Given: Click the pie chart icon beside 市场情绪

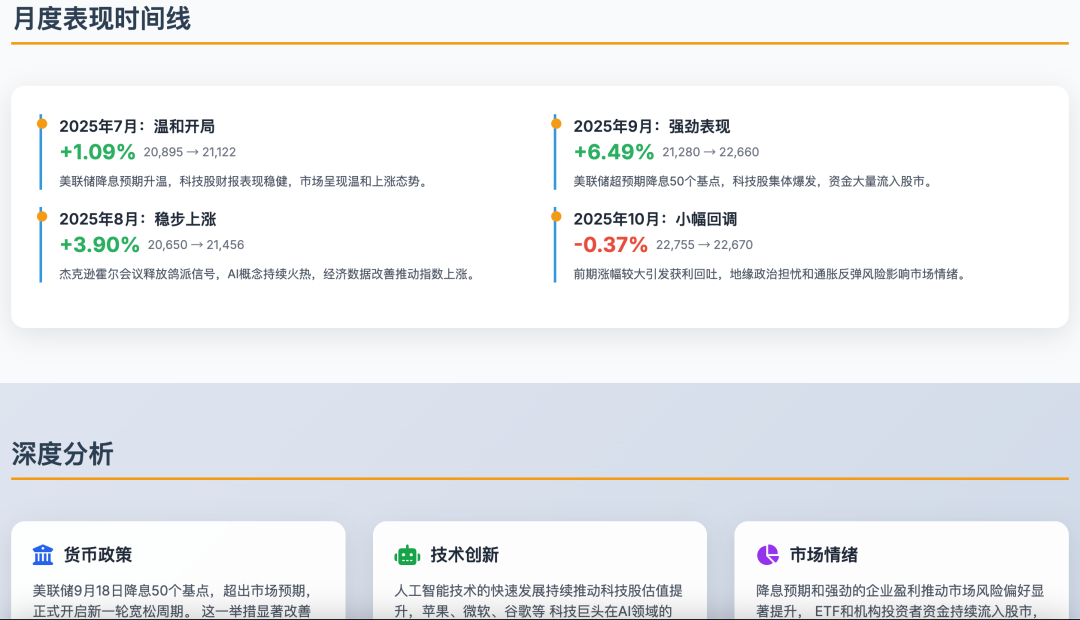Looking at the screenshot, I should (x=768, y=555).
